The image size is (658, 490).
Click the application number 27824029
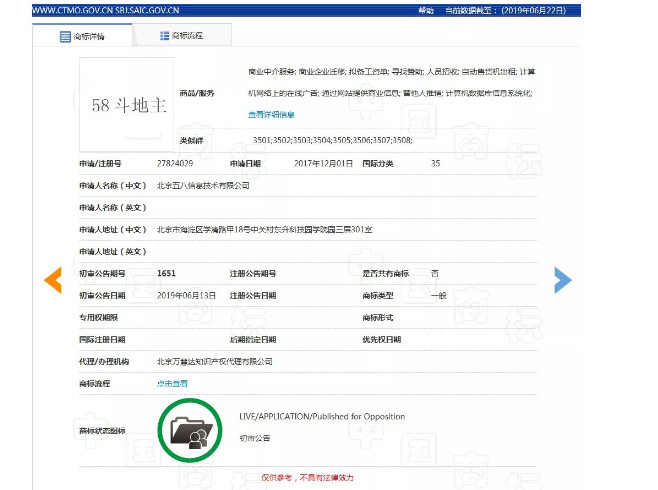(x=174, y=162)
